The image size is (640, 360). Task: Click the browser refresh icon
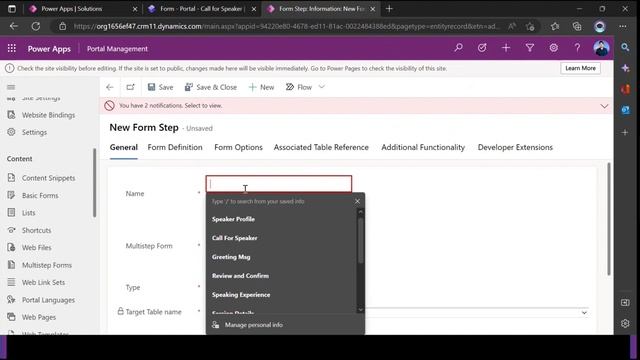[36, 26]
